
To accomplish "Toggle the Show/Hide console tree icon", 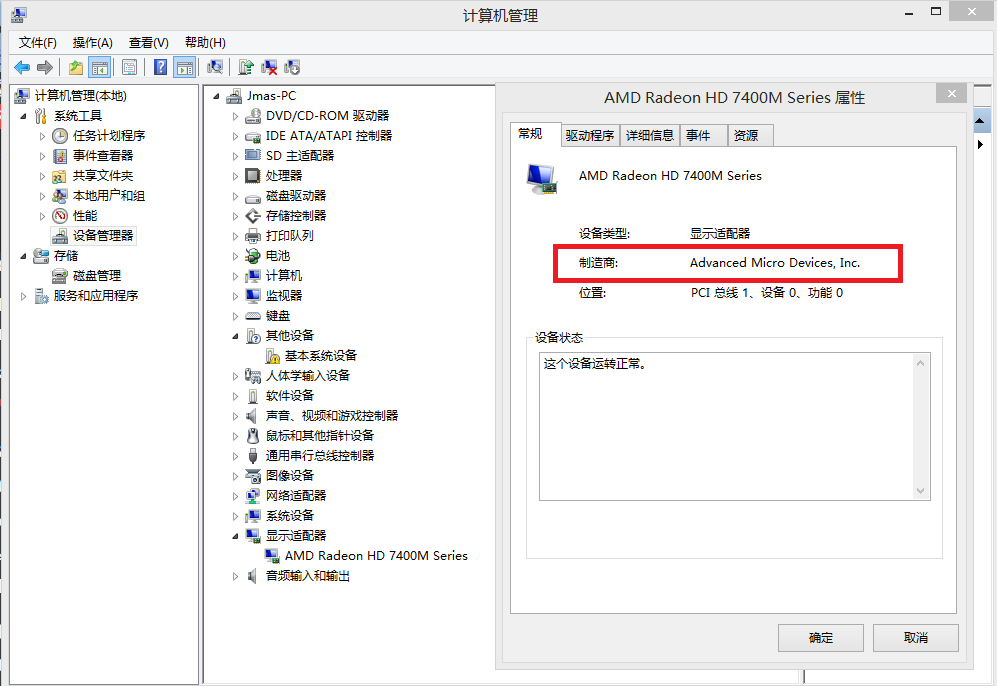I will [100, 67].
